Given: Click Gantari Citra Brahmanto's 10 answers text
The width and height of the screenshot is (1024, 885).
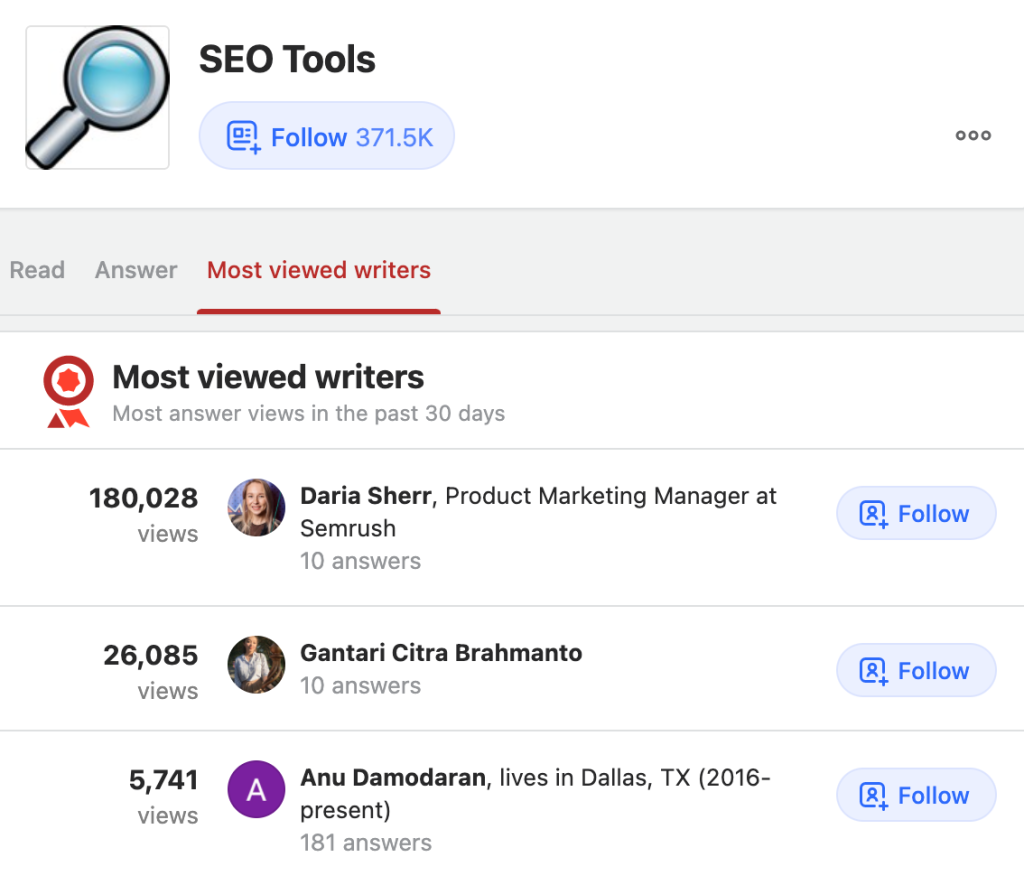Looking at the screenshot, I should (x=360, y=686).
